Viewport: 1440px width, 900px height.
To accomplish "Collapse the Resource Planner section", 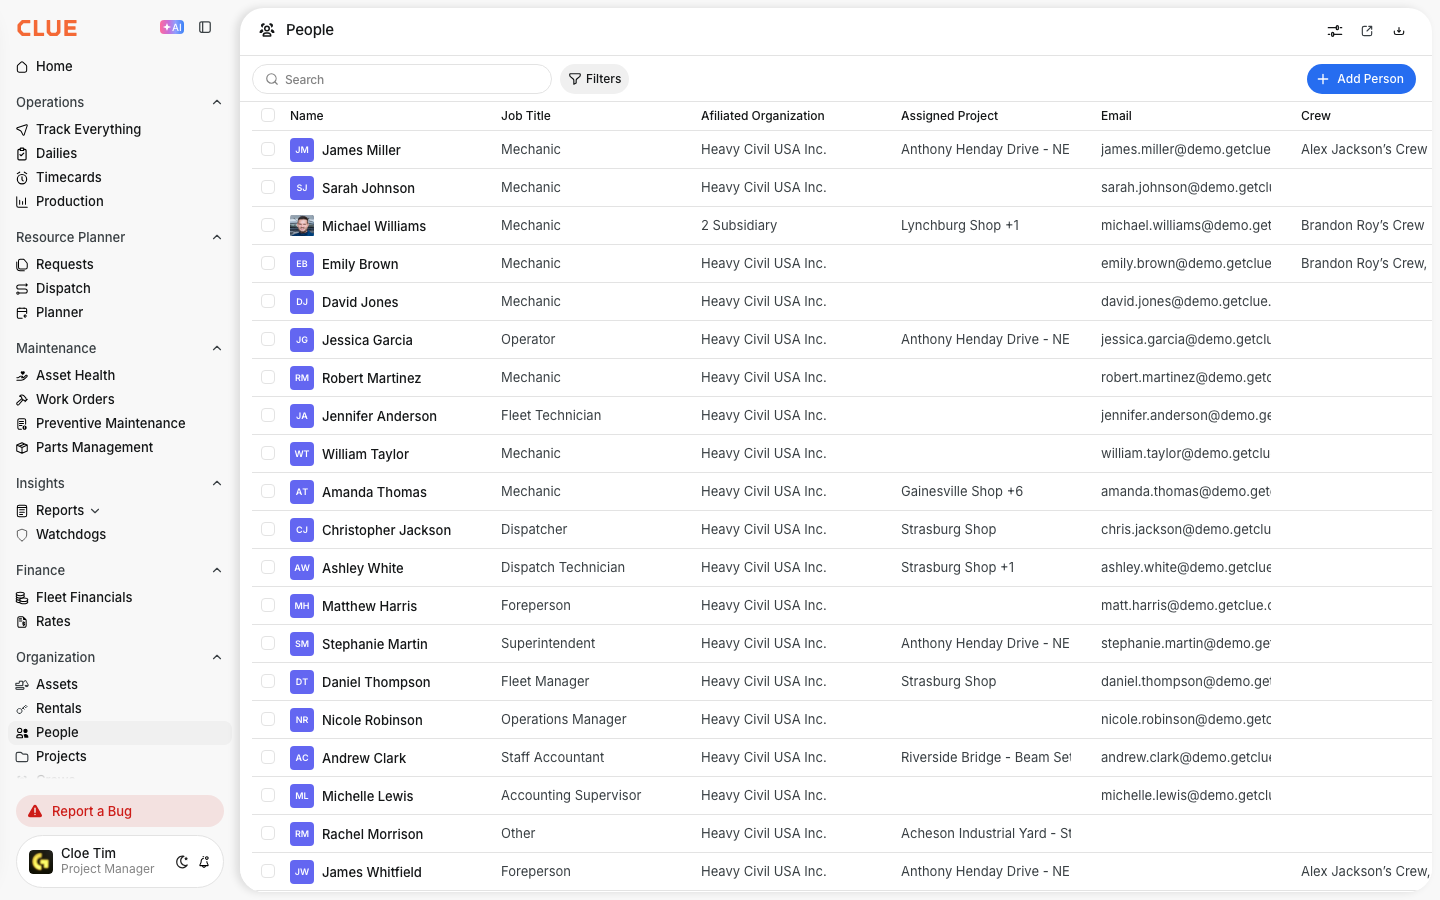I will 217,237.
